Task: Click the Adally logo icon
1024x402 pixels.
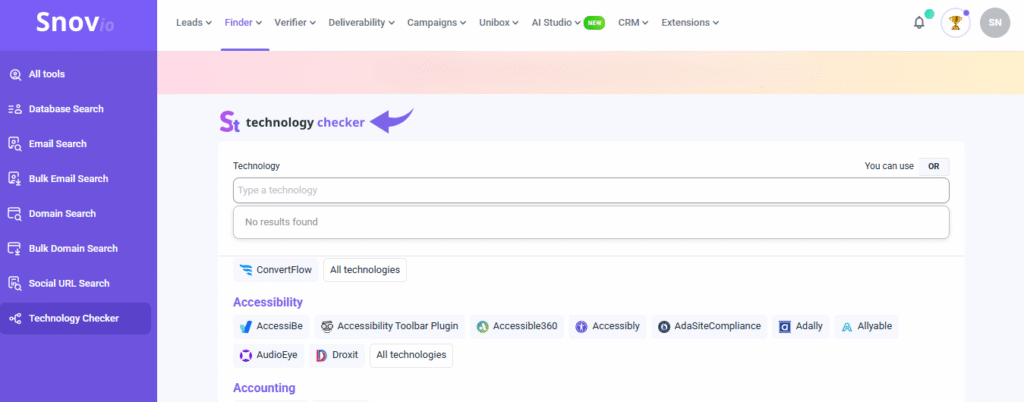Action: click(x=785, y=326)
